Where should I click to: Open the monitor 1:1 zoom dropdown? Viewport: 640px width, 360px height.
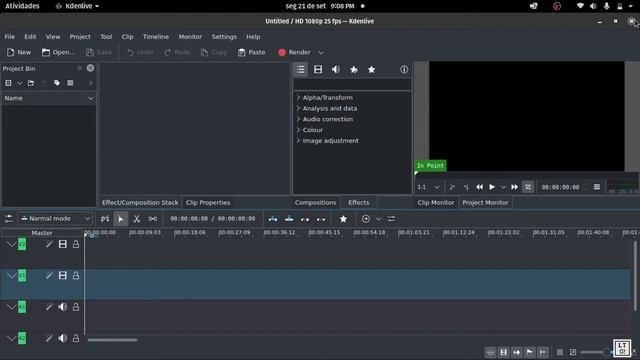click(428, 187)
